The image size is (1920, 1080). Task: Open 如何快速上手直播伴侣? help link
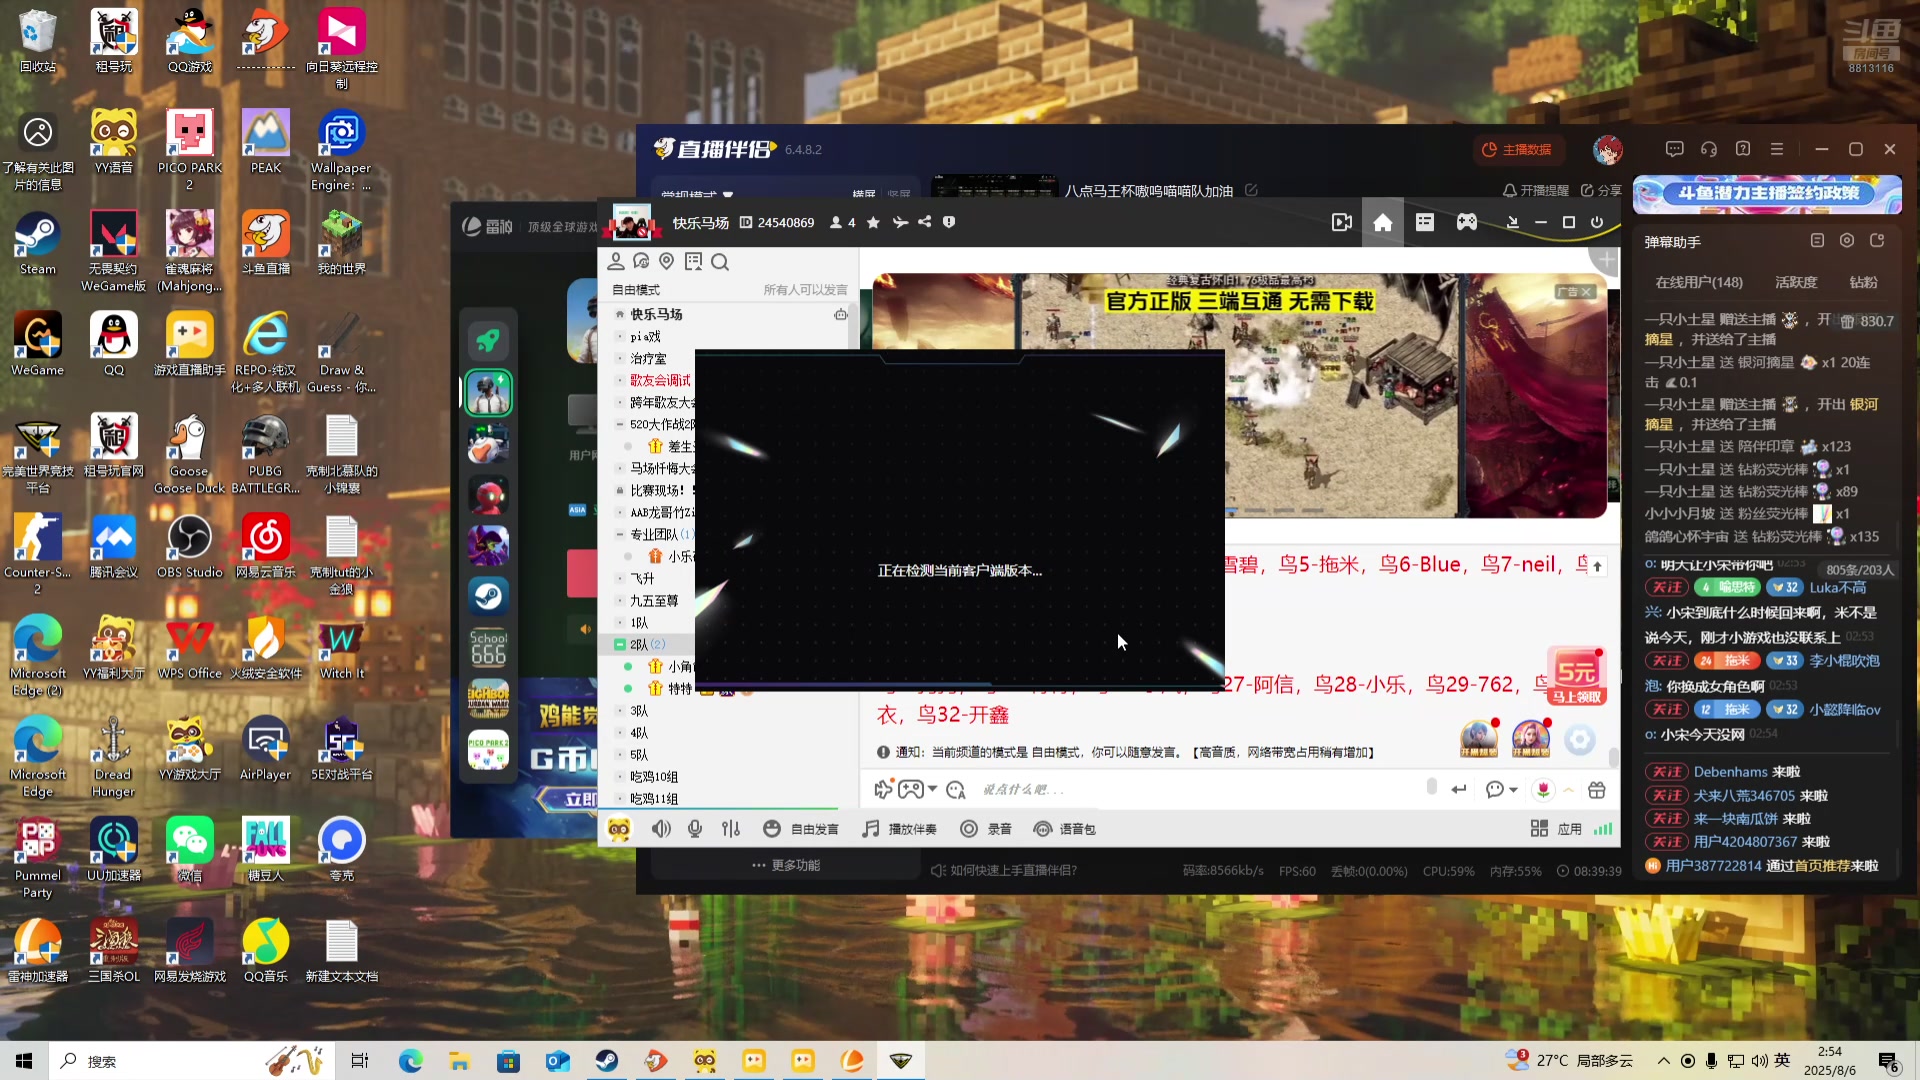click(1004, 871)
